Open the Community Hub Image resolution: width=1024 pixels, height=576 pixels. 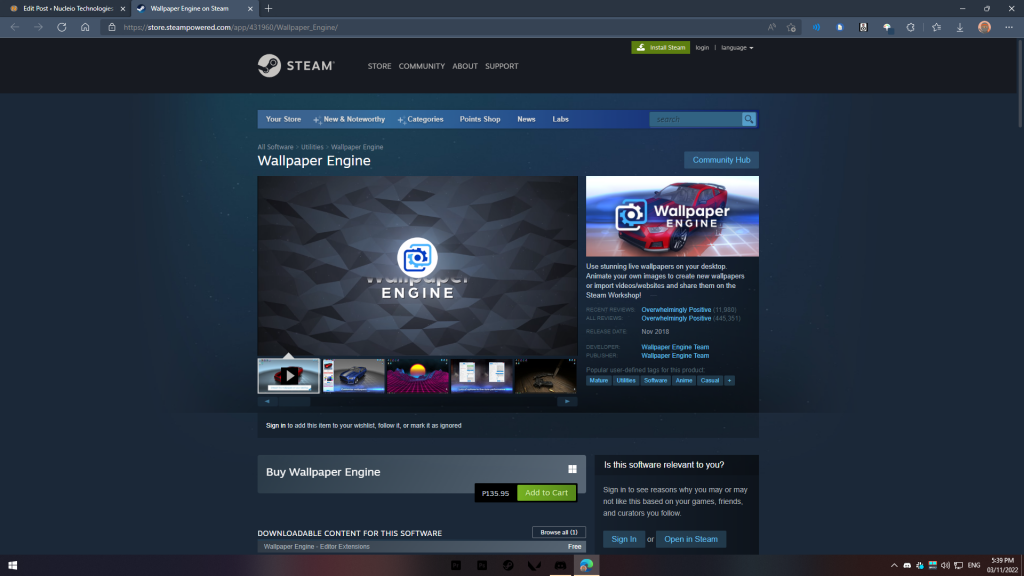[x=721, y=160]
